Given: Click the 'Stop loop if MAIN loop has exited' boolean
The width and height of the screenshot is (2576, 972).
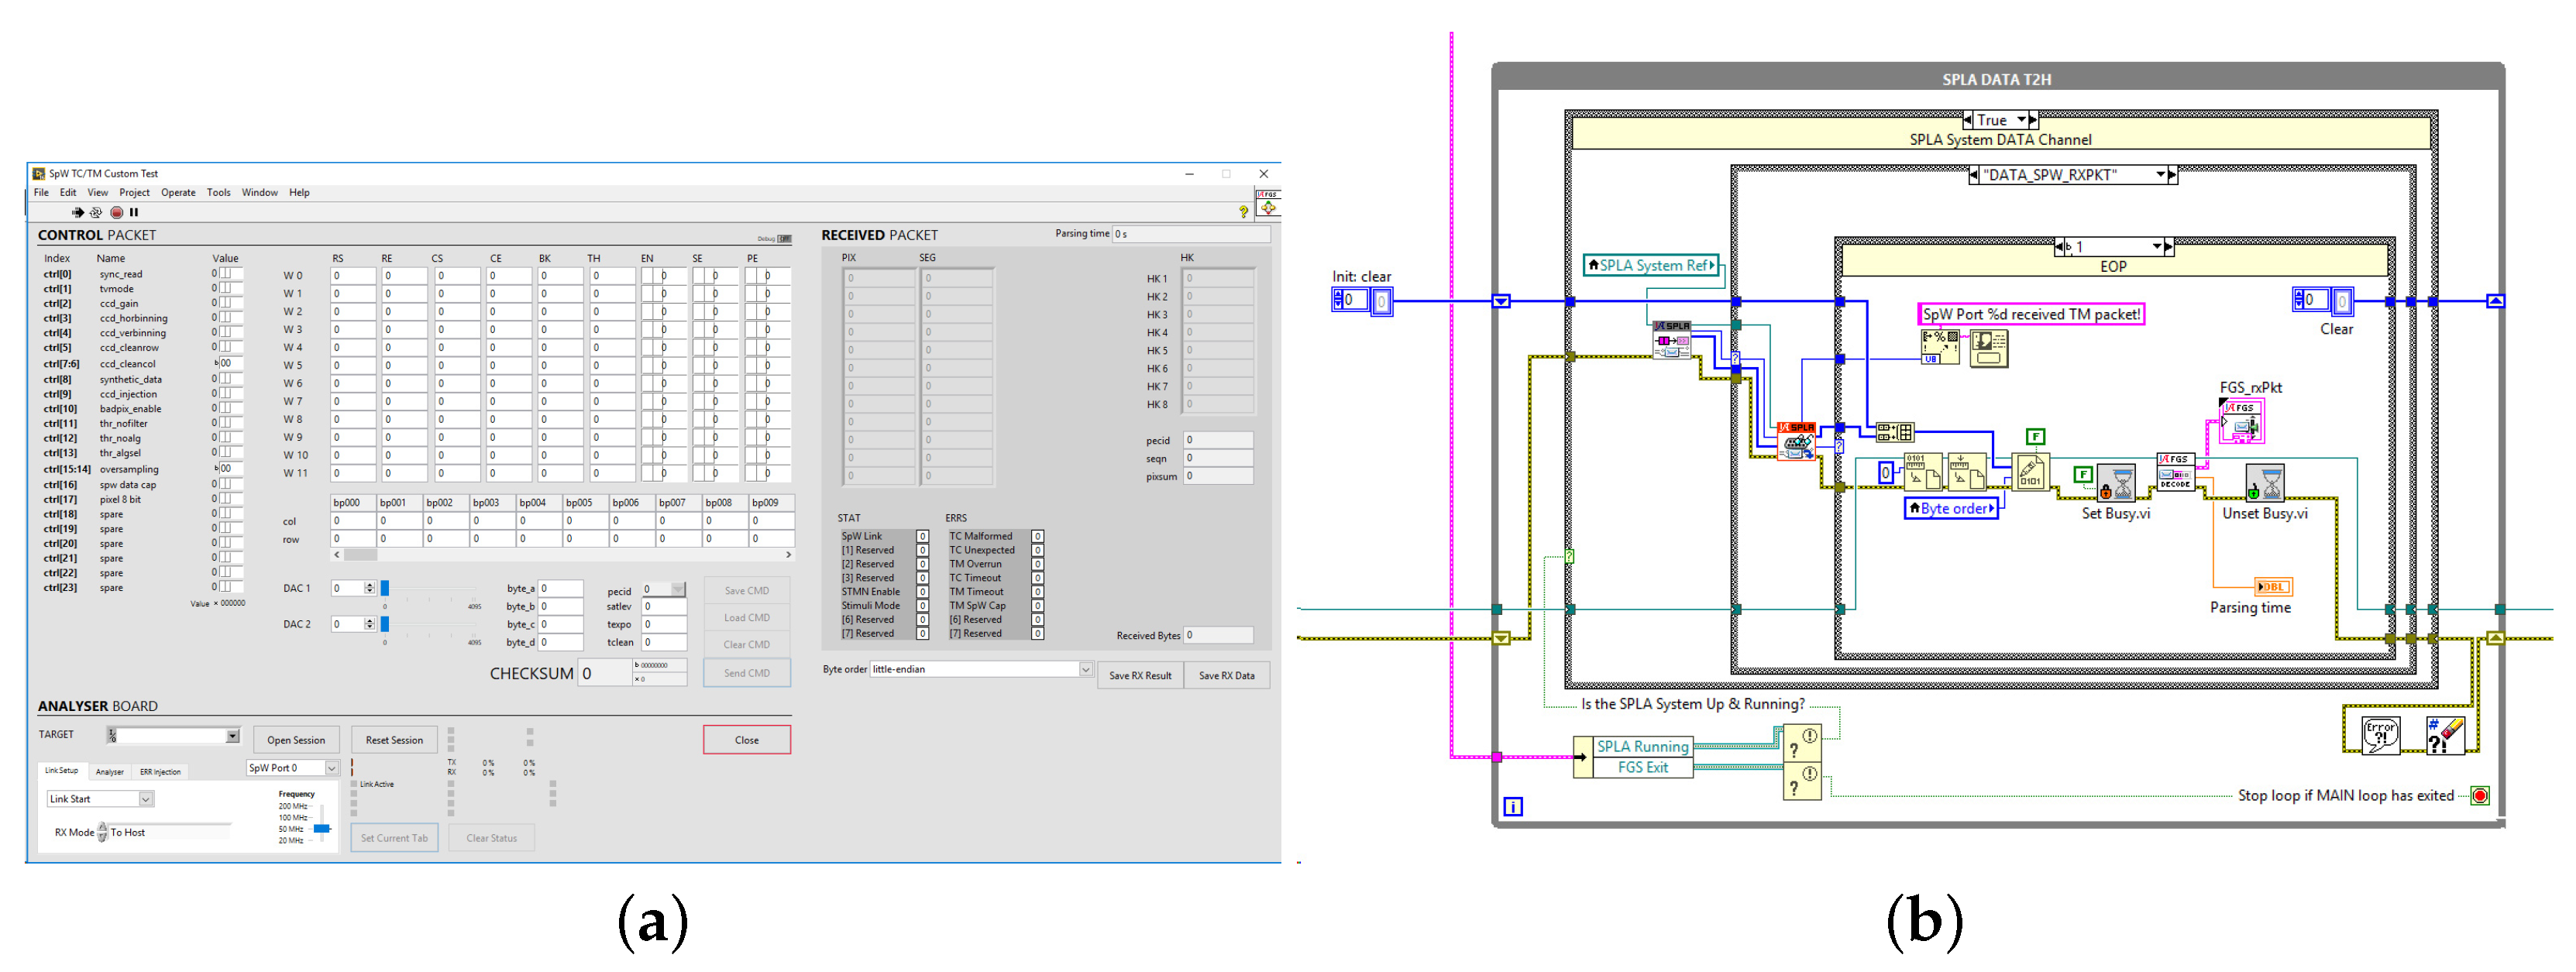Looking at the screenshot, I should pyautogui.click(x=2481, y=795).
